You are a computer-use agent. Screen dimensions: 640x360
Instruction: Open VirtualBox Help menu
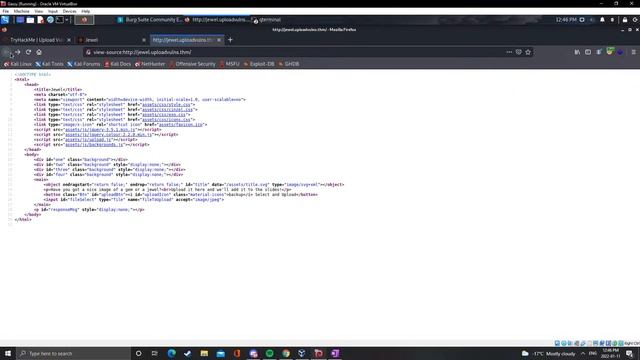(86, 11)
